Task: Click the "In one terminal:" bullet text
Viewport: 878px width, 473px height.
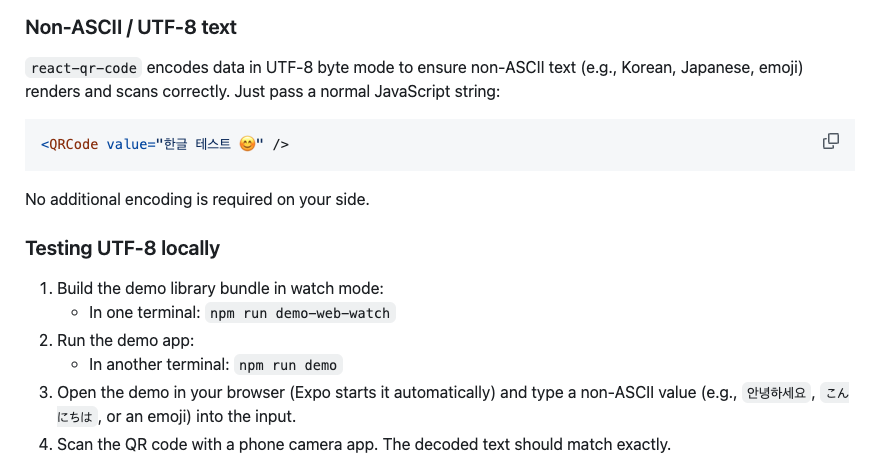Action: [x=145, y=313]
